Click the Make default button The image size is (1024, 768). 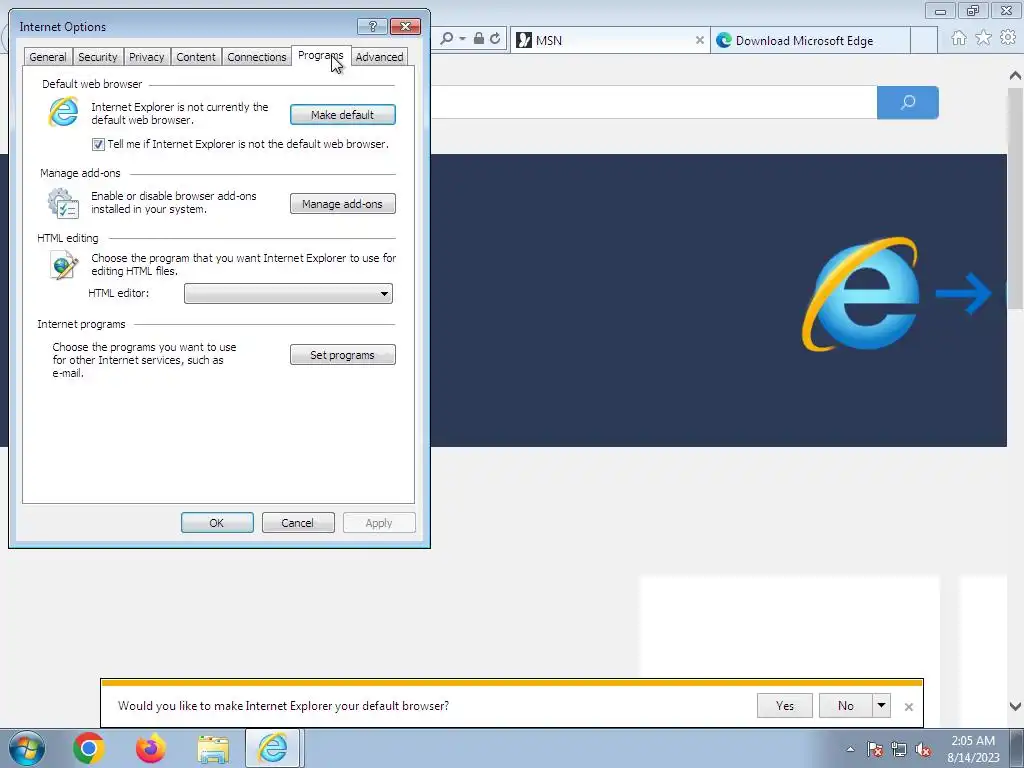[x=343, y=115]
